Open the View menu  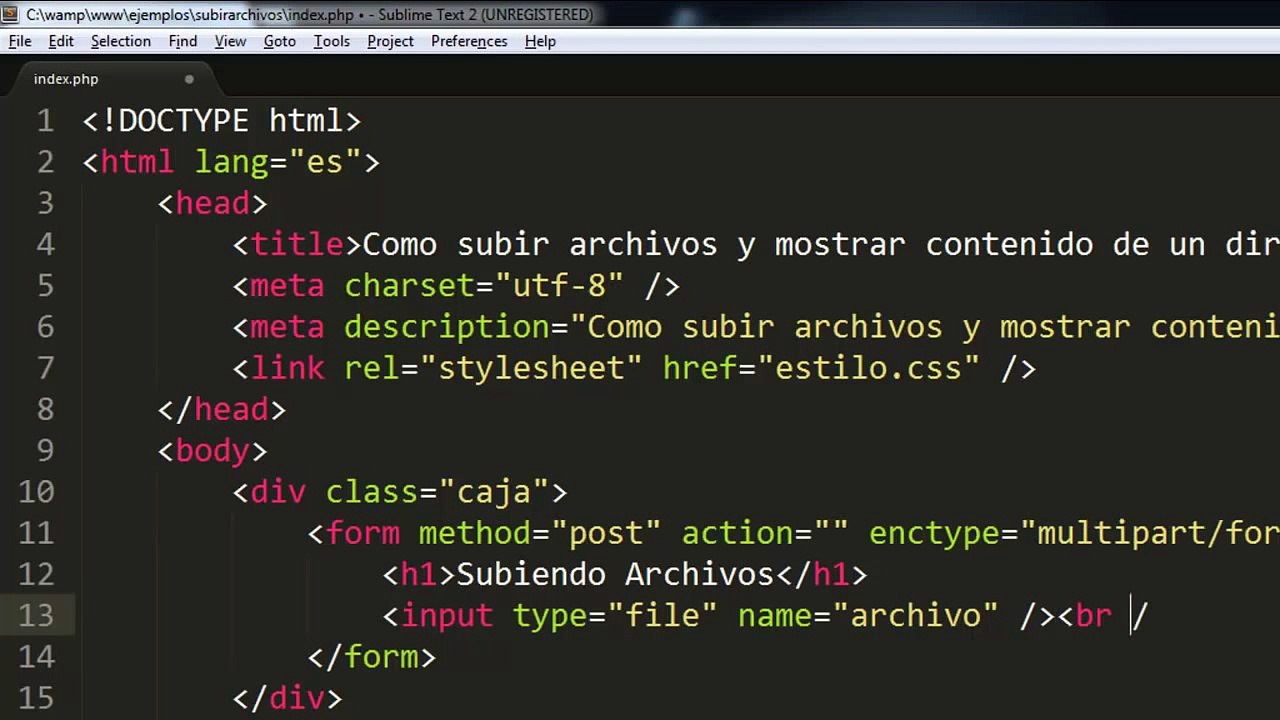click(230, 41)
